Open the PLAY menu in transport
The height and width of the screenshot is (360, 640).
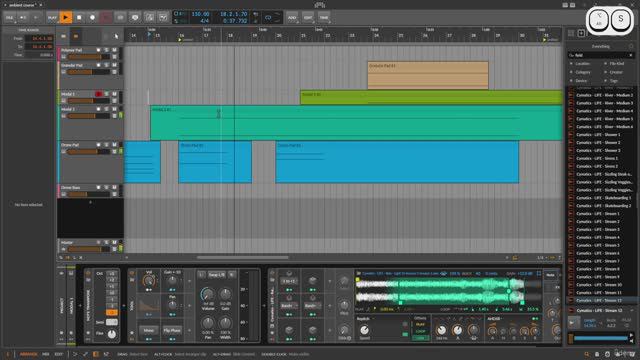tap(52, 18)
